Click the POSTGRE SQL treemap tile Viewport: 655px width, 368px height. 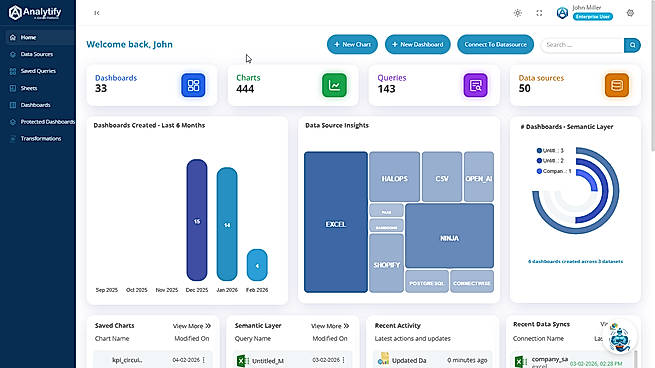tap(427, 282)
